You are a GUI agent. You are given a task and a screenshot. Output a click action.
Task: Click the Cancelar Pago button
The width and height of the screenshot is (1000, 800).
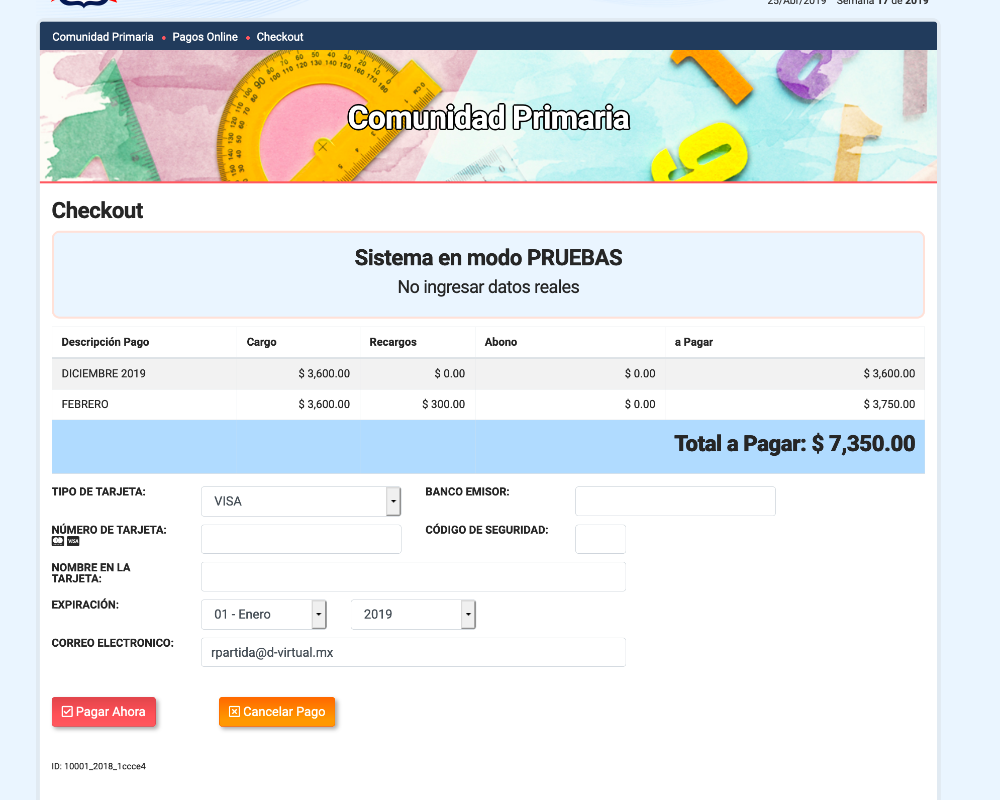(277, 712)
